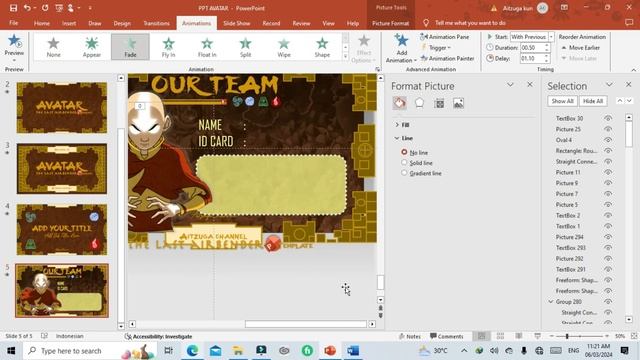Open Selection pane options chevron
This screenshot has height=360, width=640.
[x=609, y=84]
